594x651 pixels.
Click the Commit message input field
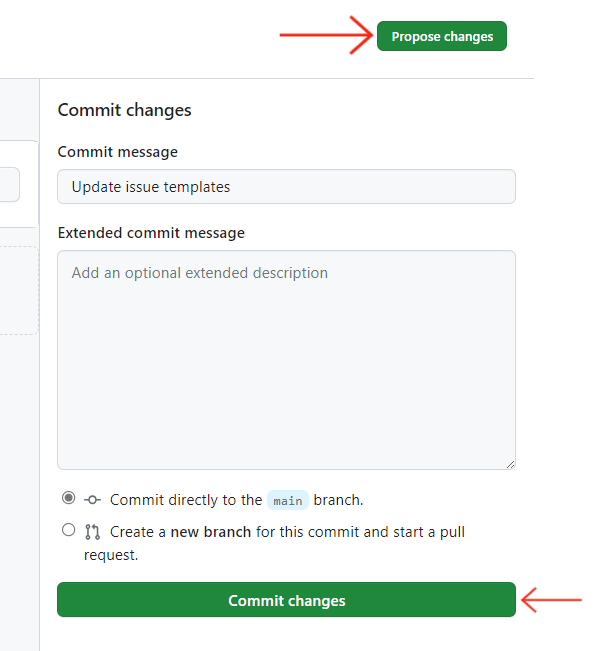pyautogui.click(x=286, y=186)
